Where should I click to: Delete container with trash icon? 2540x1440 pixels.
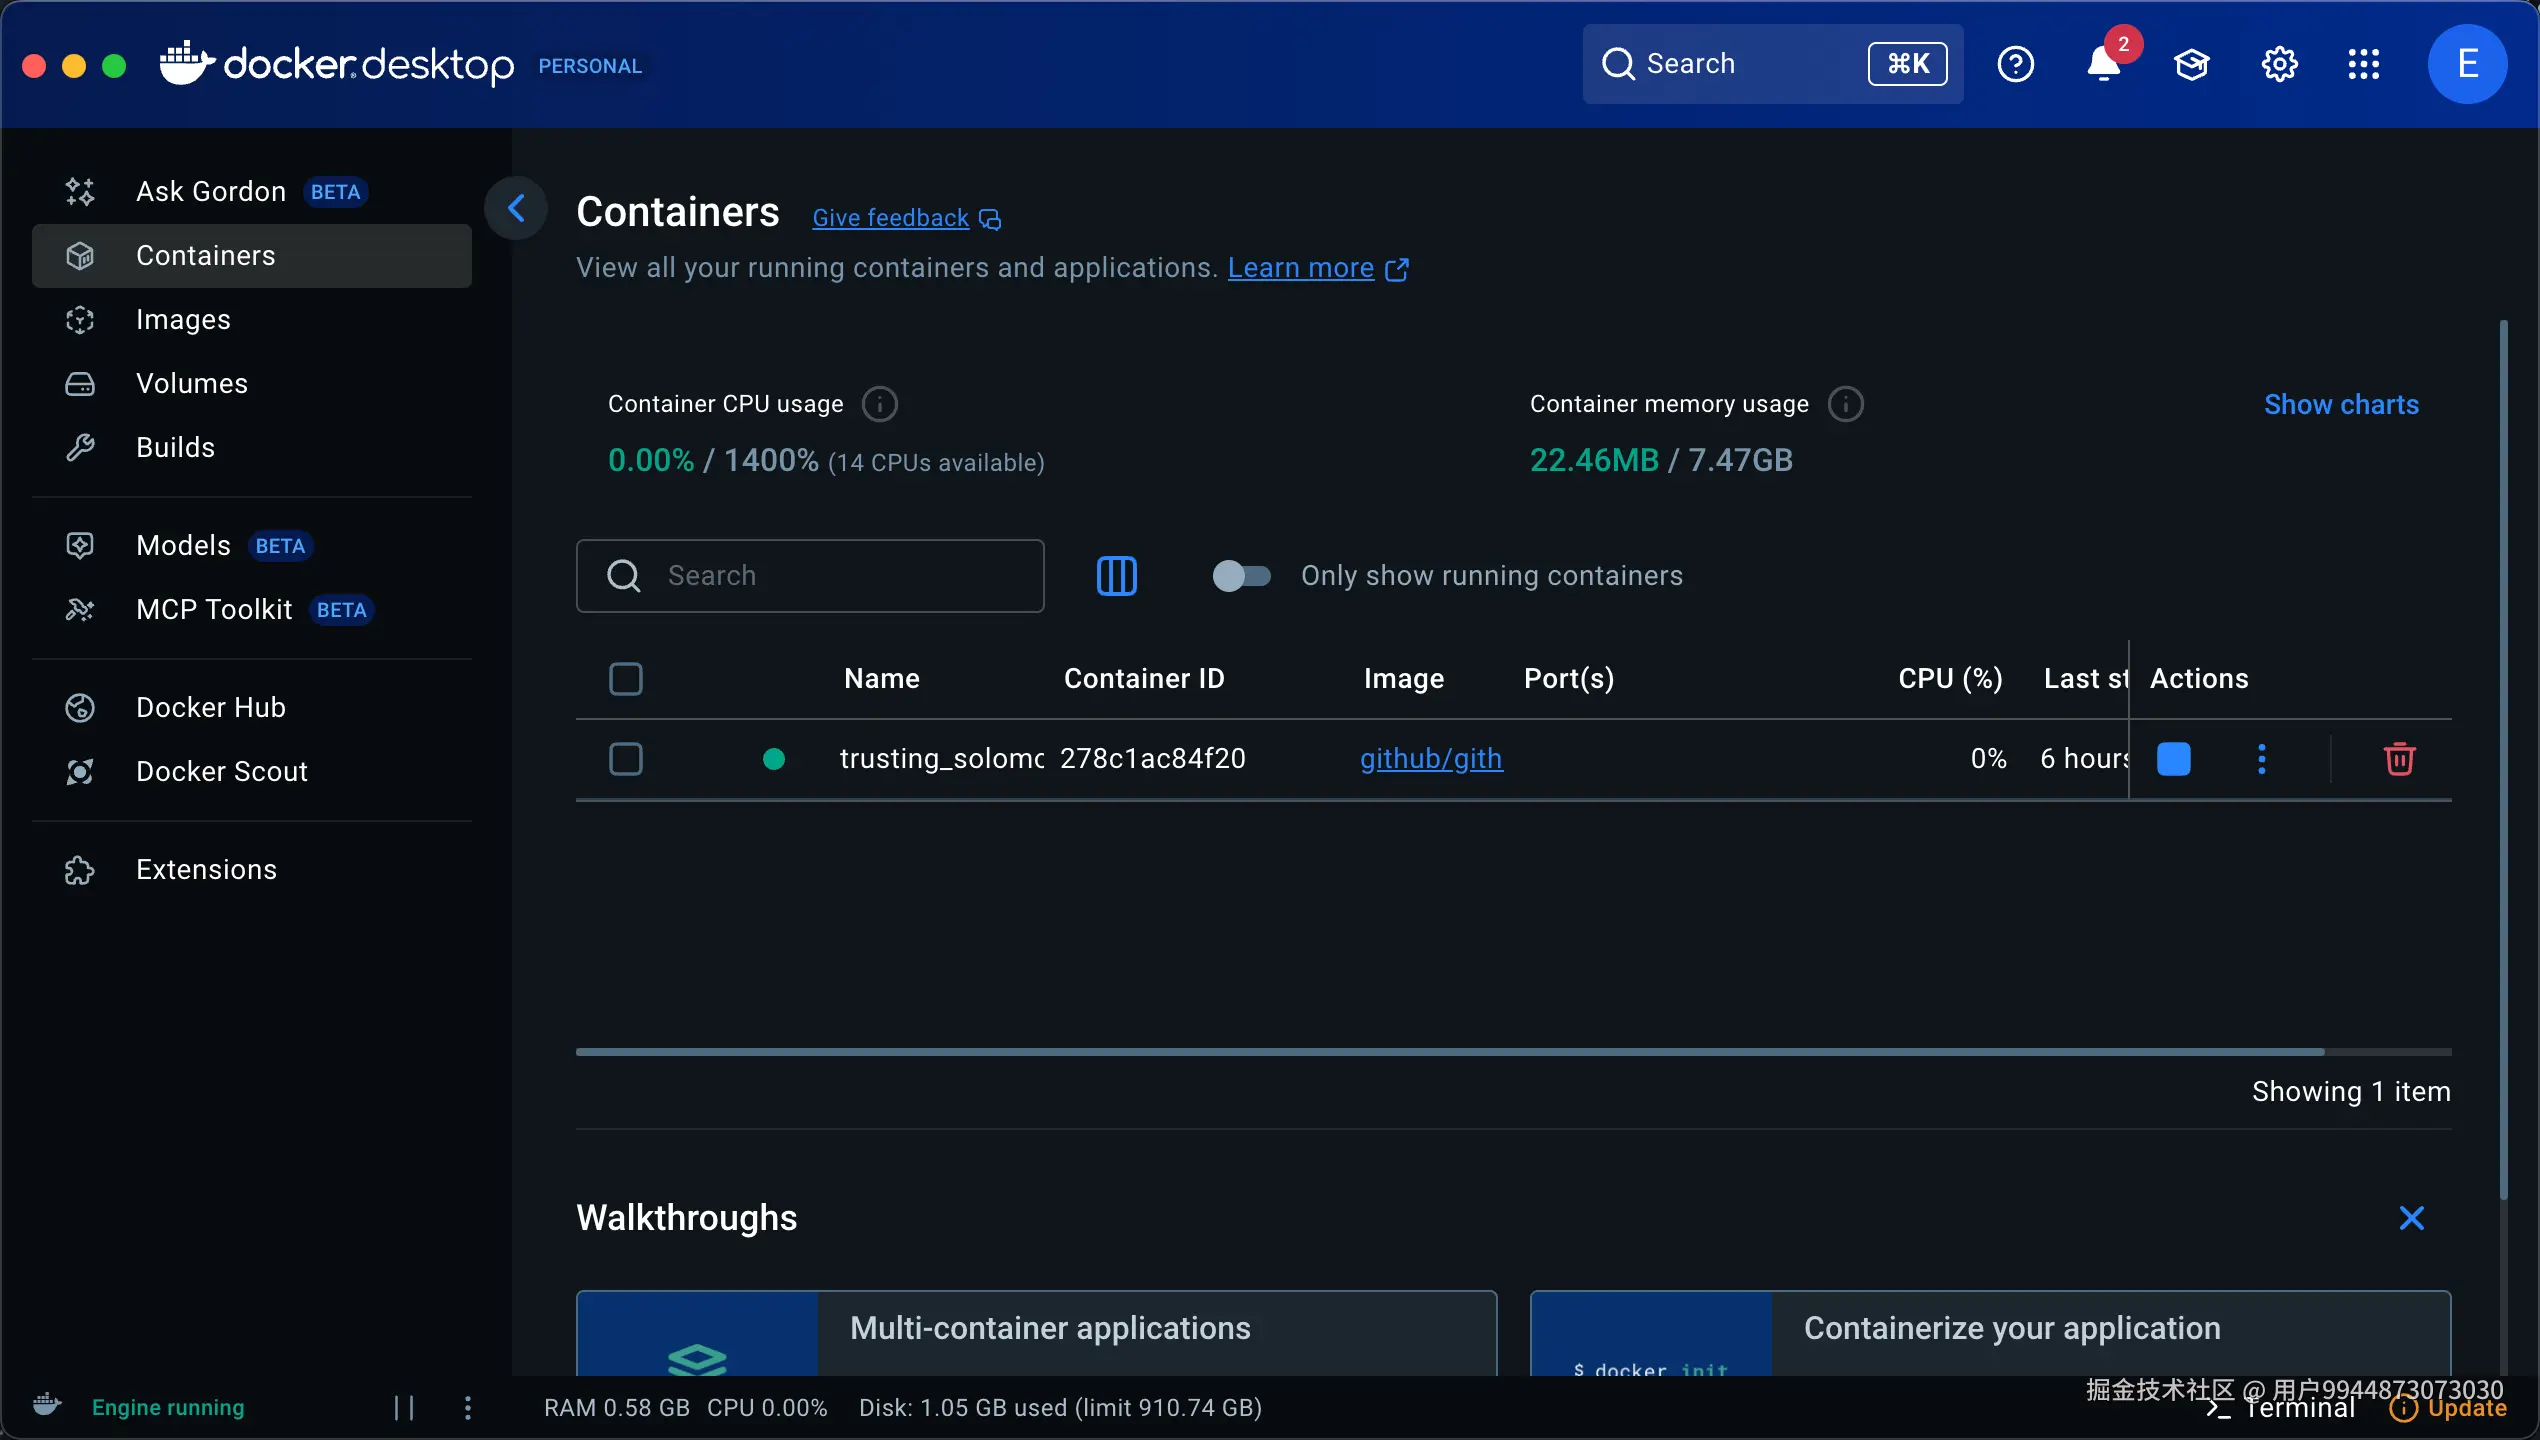point(2399,759)
